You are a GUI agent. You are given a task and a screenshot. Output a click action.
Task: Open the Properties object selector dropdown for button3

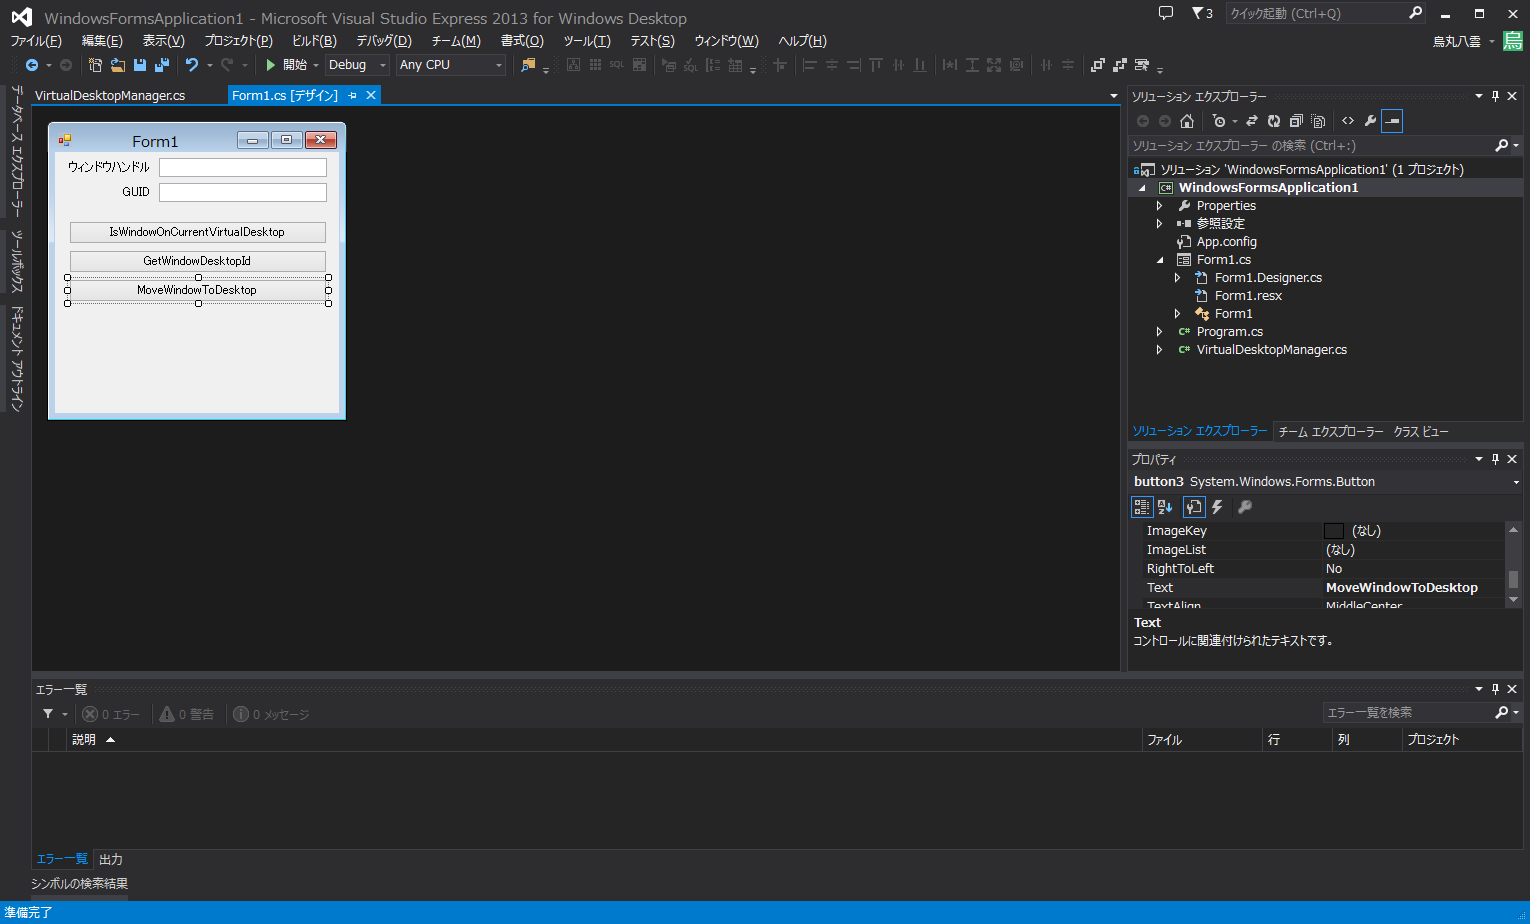[x=1516, y=482]
